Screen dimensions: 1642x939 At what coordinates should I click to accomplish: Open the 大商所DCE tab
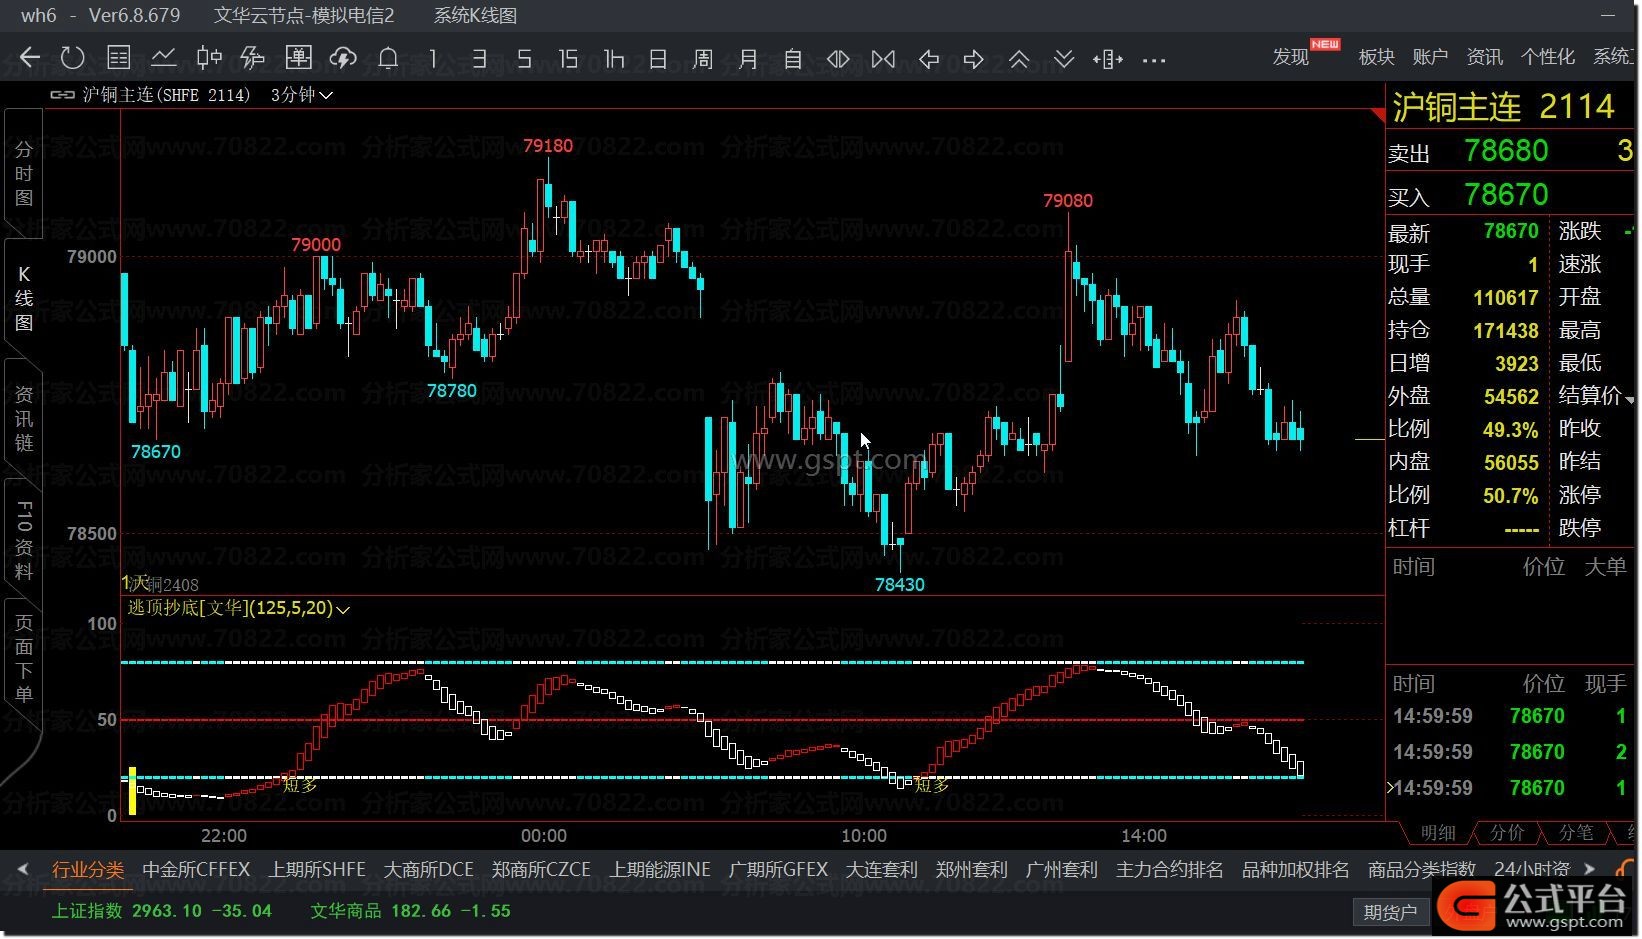click(429, 870)
